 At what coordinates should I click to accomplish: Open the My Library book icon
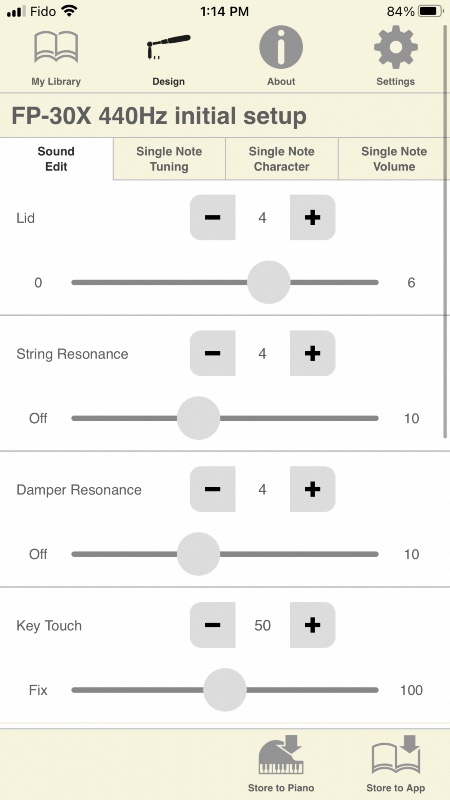(x=56, y=47)
